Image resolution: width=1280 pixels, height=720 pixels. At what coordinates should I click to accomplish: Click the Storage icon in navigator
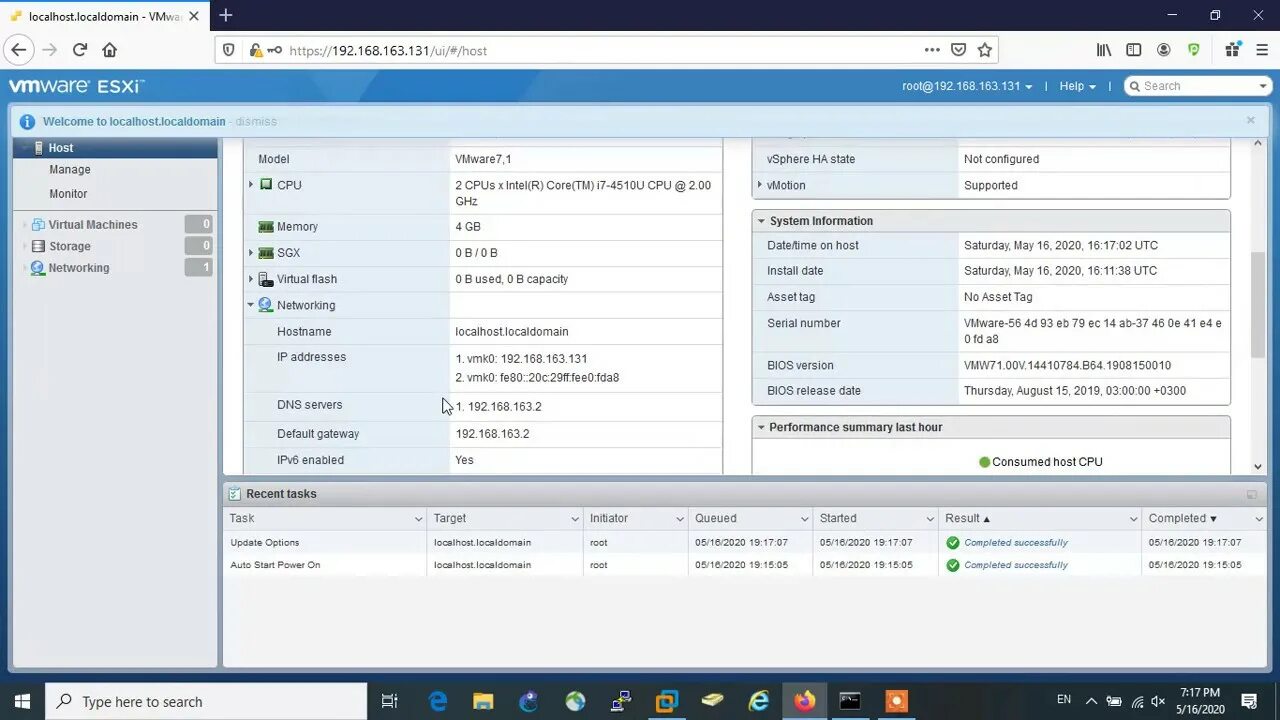click(38, 246)
